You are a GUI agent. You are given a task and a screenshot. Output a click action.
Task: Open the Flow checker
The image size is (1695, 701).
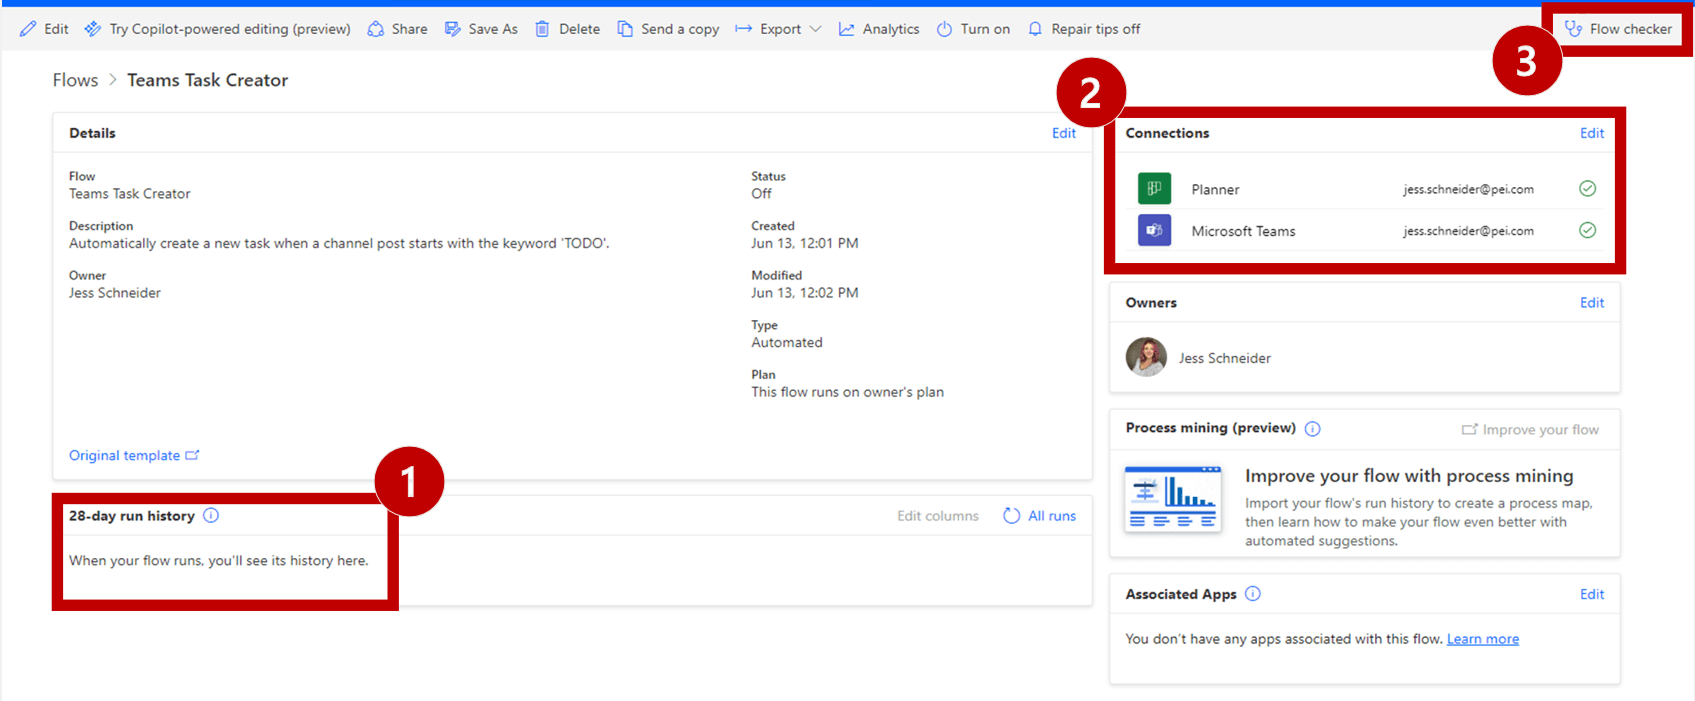(1618, 29)
